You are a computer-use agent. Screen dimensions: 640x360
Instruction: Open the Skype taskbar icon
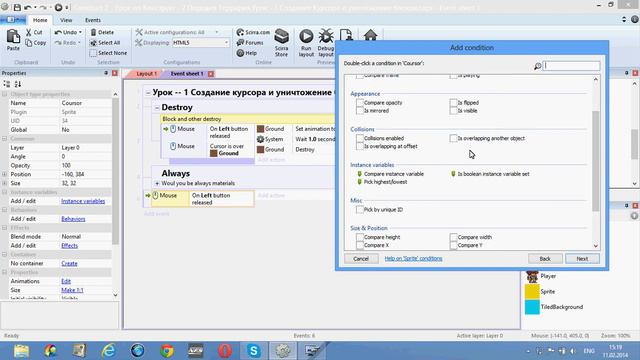point(253,351)
